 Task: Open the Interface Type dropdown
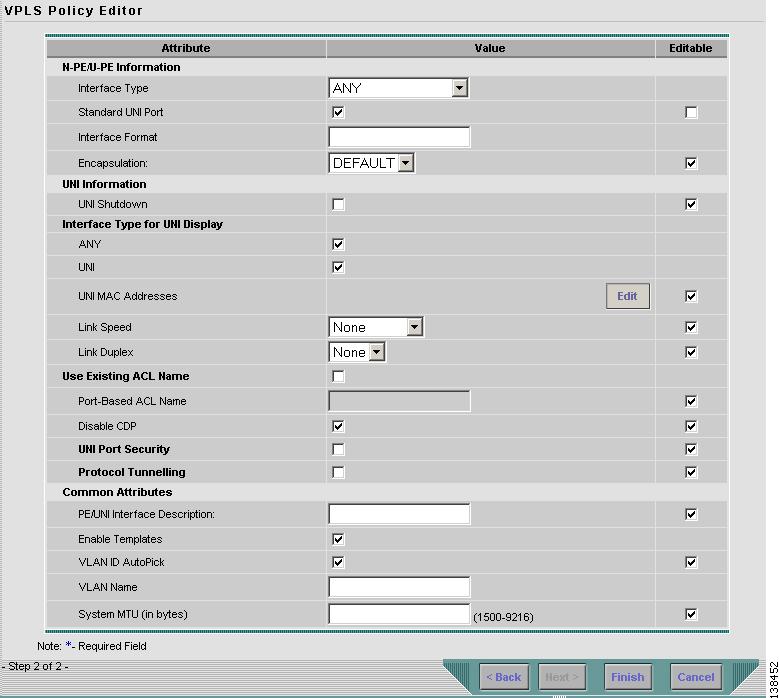pyautogui.click(x=398, y=88)
